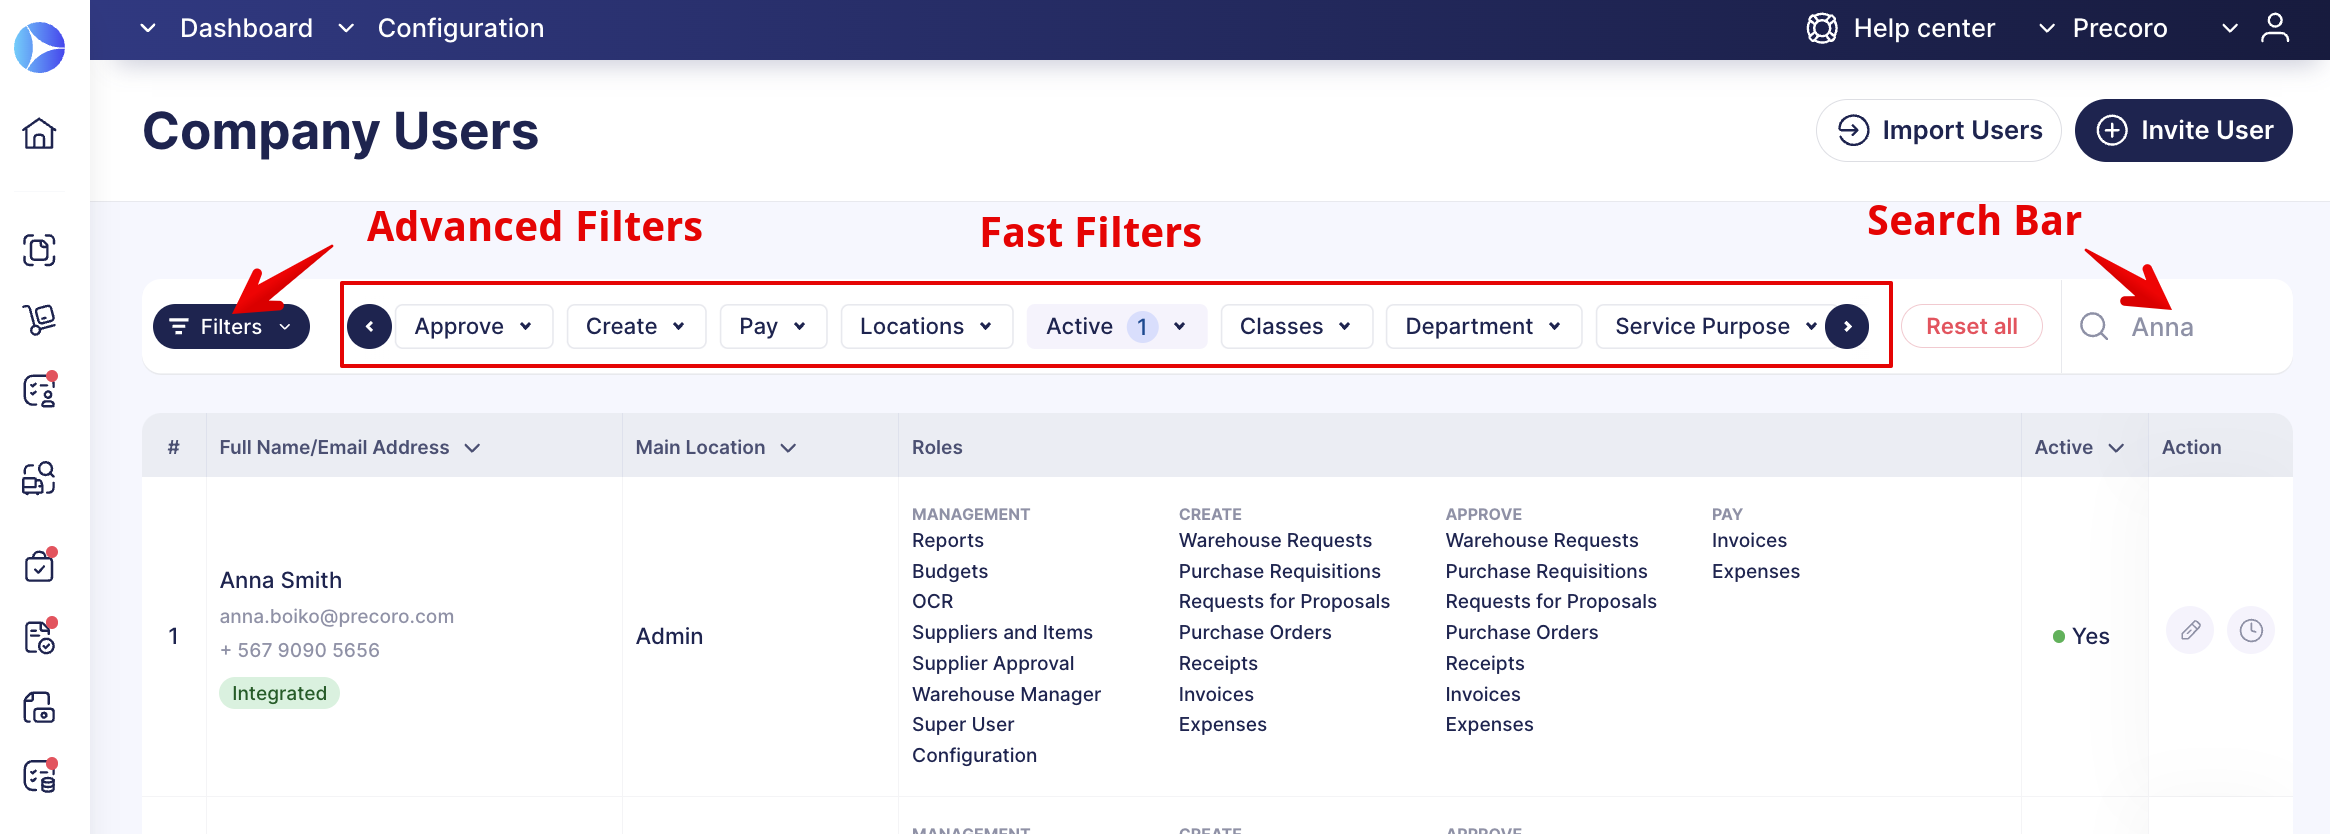The height and width of the screenshot is (834, 2330).
Task: Expand the Approve fast filter
Action: [473, 327]
